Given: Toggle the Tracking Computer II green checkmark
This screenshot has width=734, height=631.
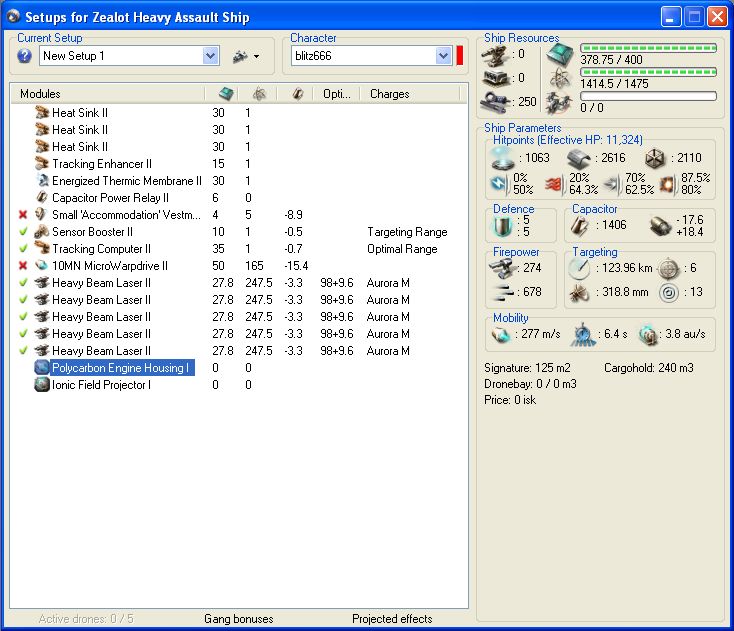Looking at the screenshot, I should [23, 249].
